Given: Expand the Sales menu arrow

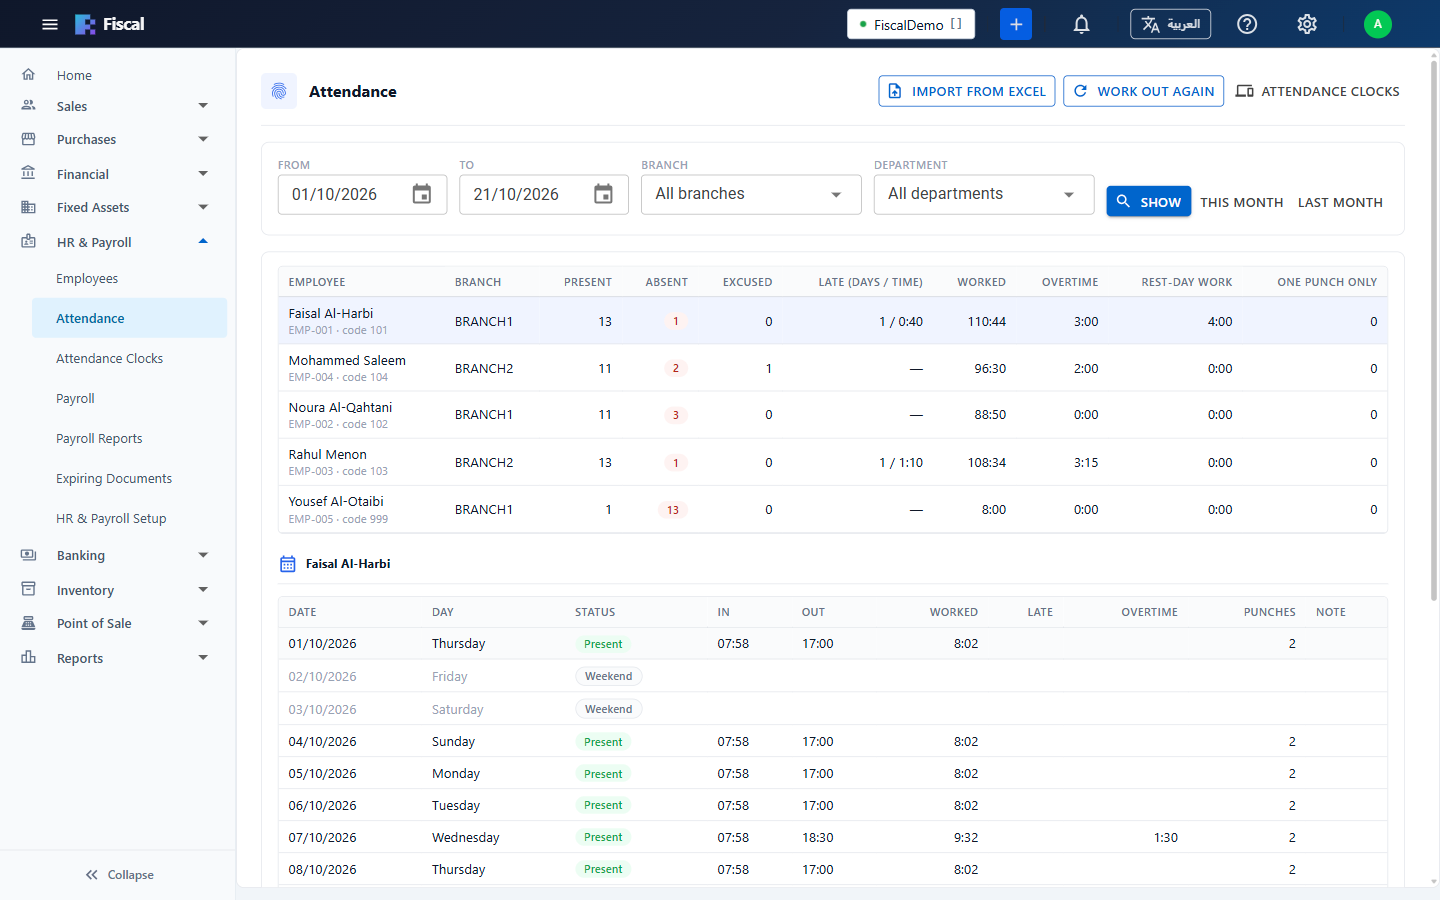Looking at the screenshot, I should coord(203,106).
